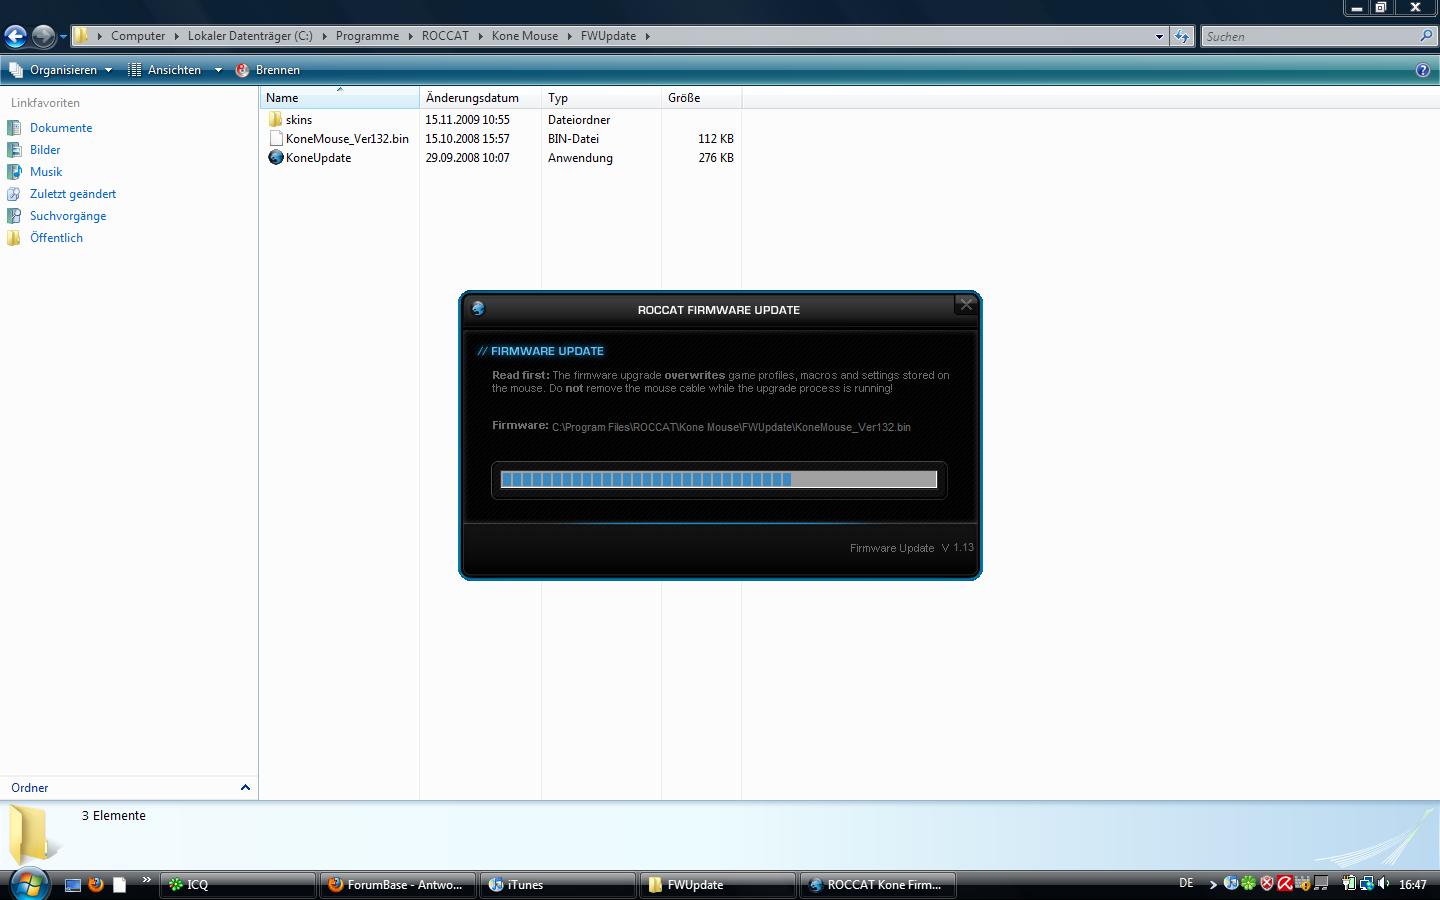Click the refresh button beside address bar
The height and width of the screenshot is (900, 1440).
(x=1182, y=36)
